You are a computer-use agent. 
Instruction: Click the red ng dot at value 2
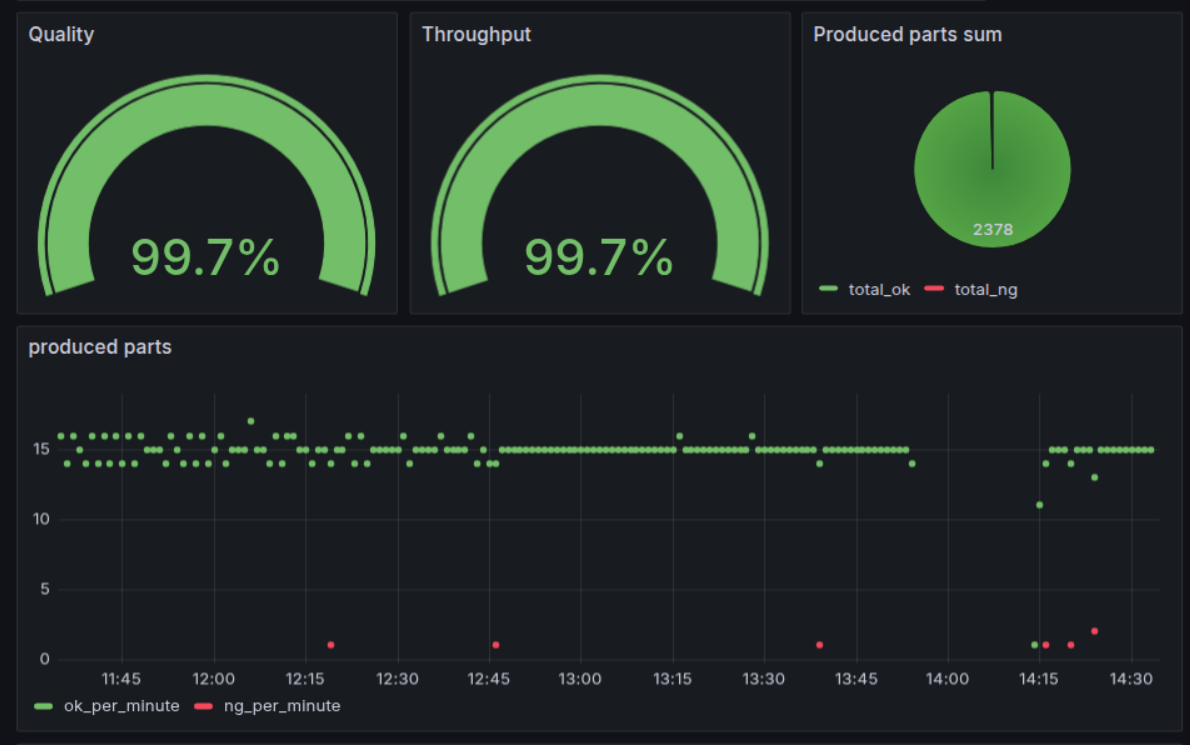(x=1094, y=631)
